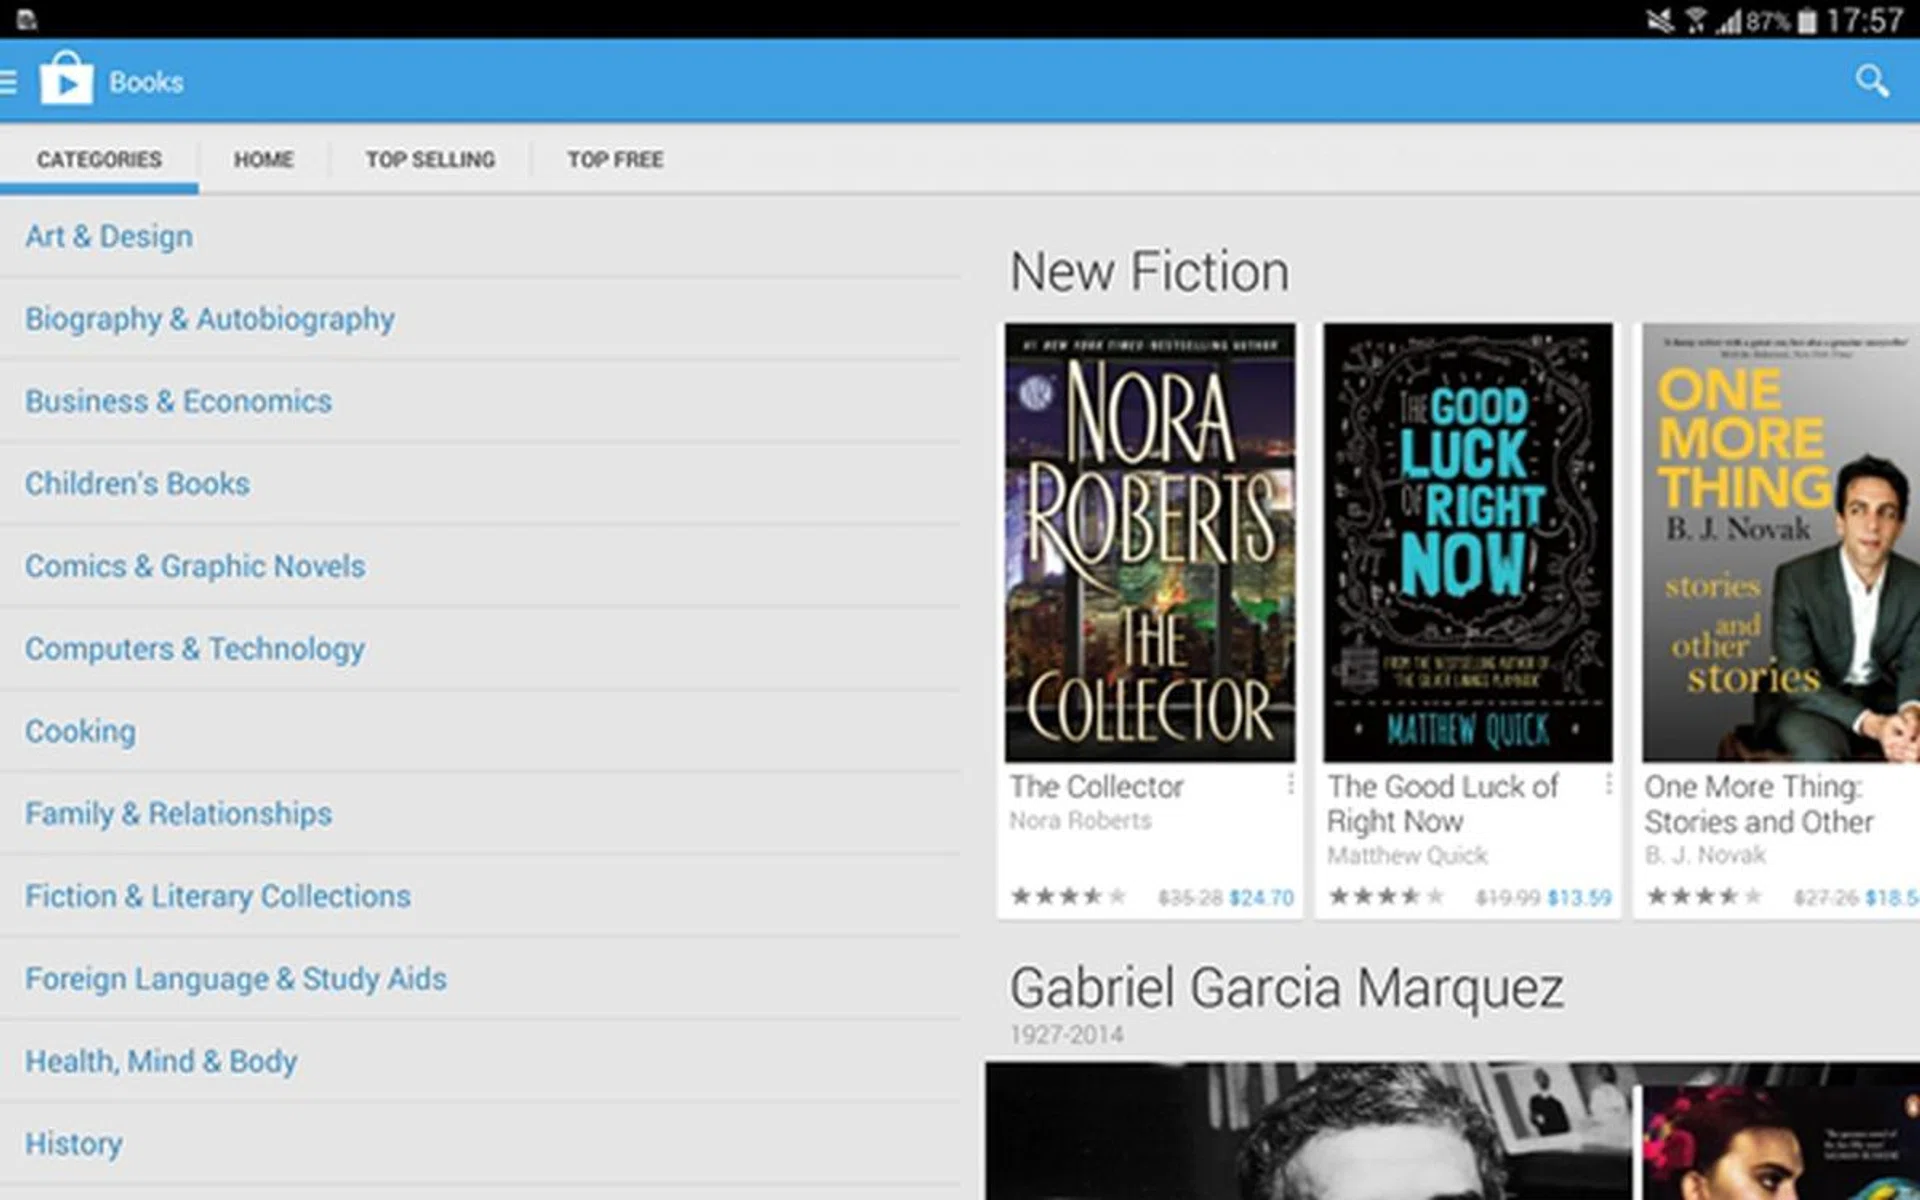Image resolution: width=1920 pixels, height=1200 pixels.
Task: Open One More Thing book cover
Action: (1780, 542)
